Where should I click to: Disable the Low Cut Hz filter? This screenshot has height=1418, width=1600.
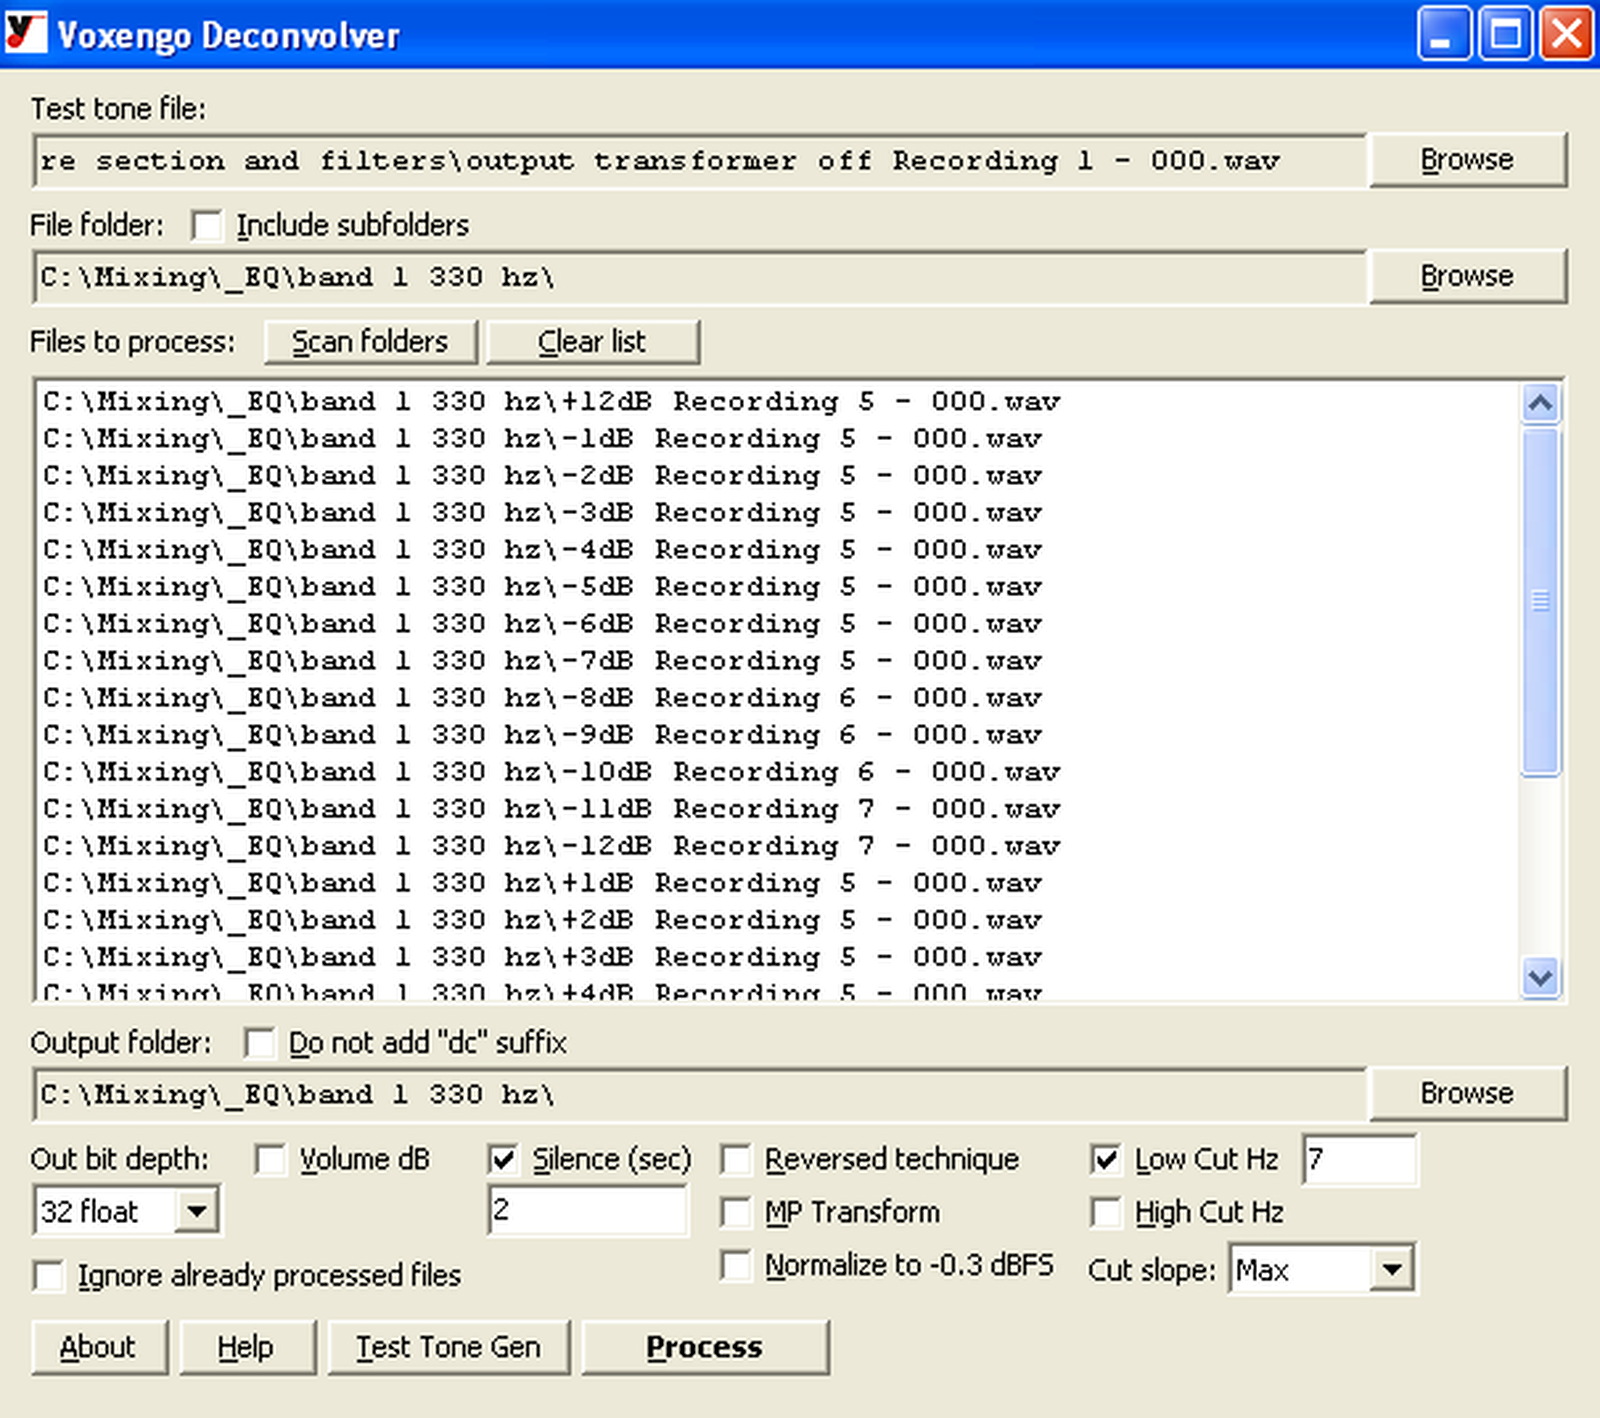tap(1105, 1159)
